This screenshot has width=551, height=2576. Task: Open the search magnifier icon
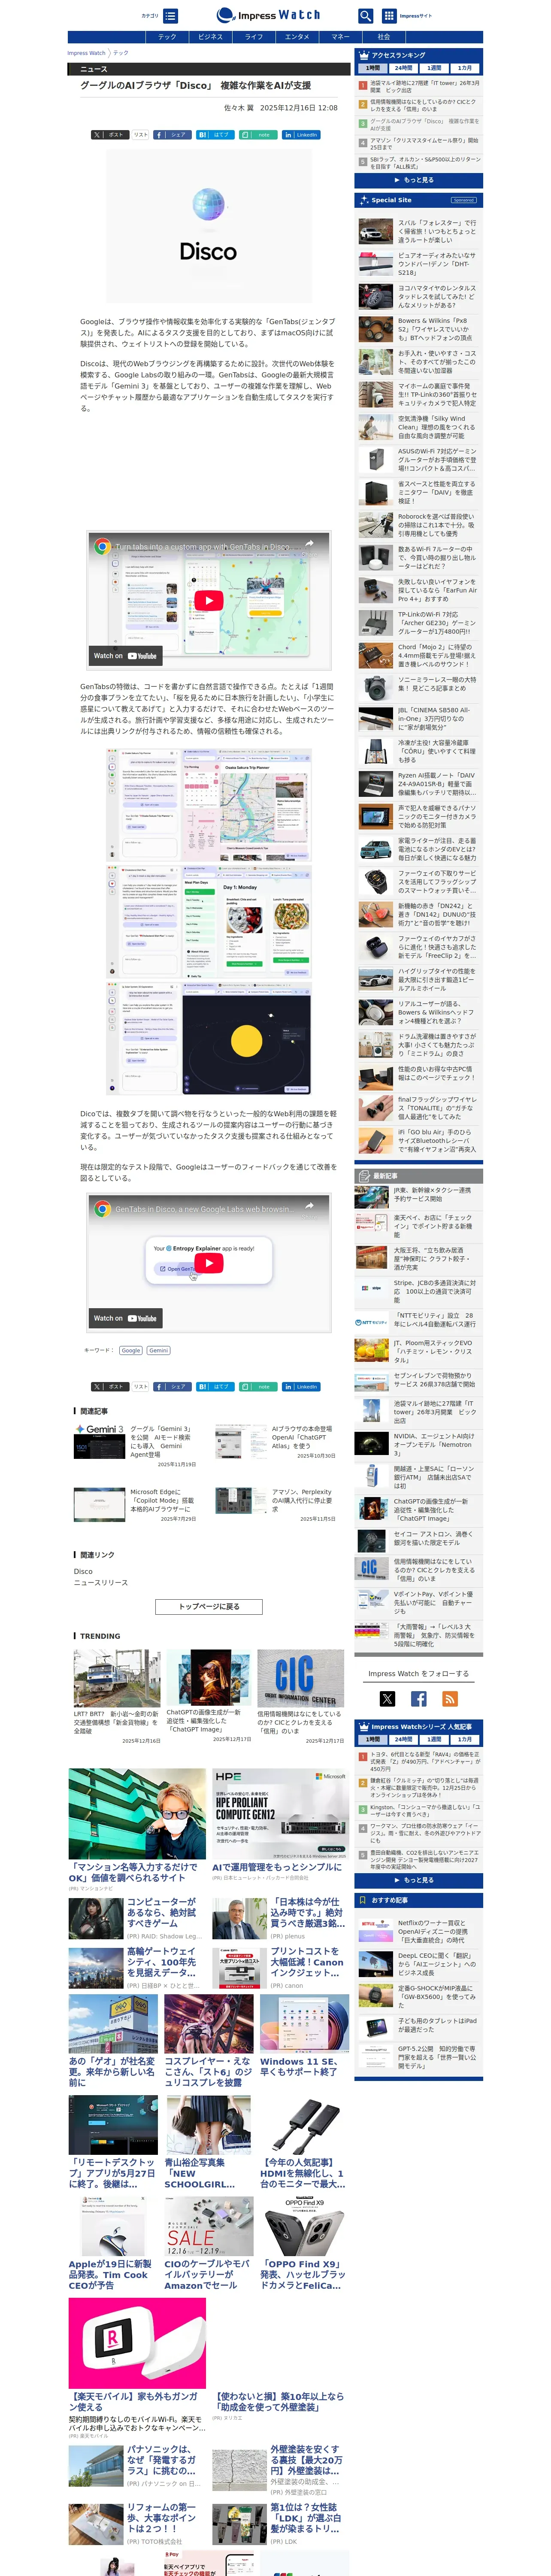coord(365,16)
